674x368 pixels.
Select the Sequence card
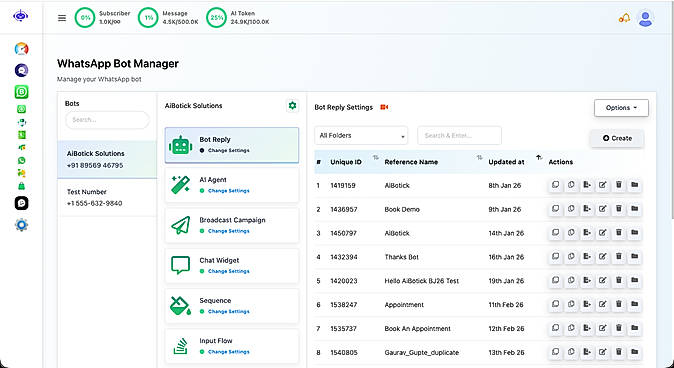point(232,306)
